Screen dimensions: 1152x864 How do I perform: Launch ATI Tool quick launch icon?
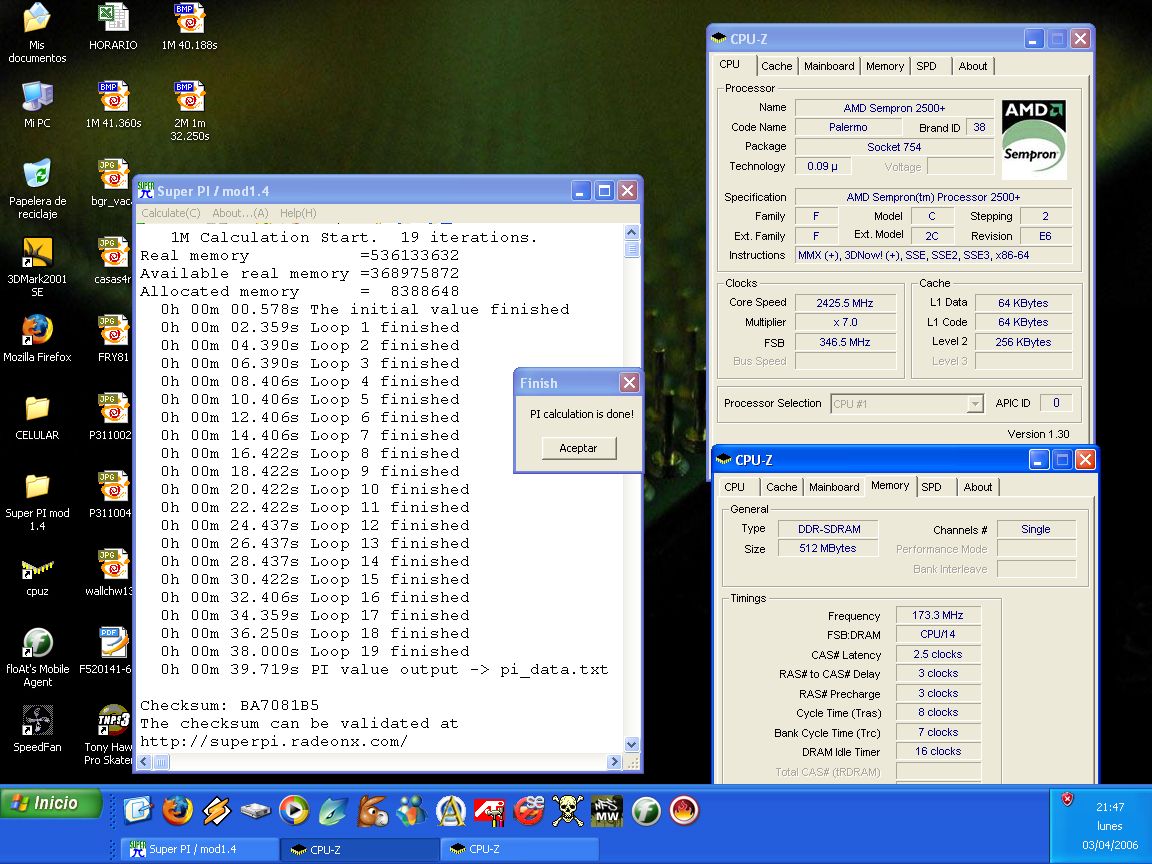point(489,811)
